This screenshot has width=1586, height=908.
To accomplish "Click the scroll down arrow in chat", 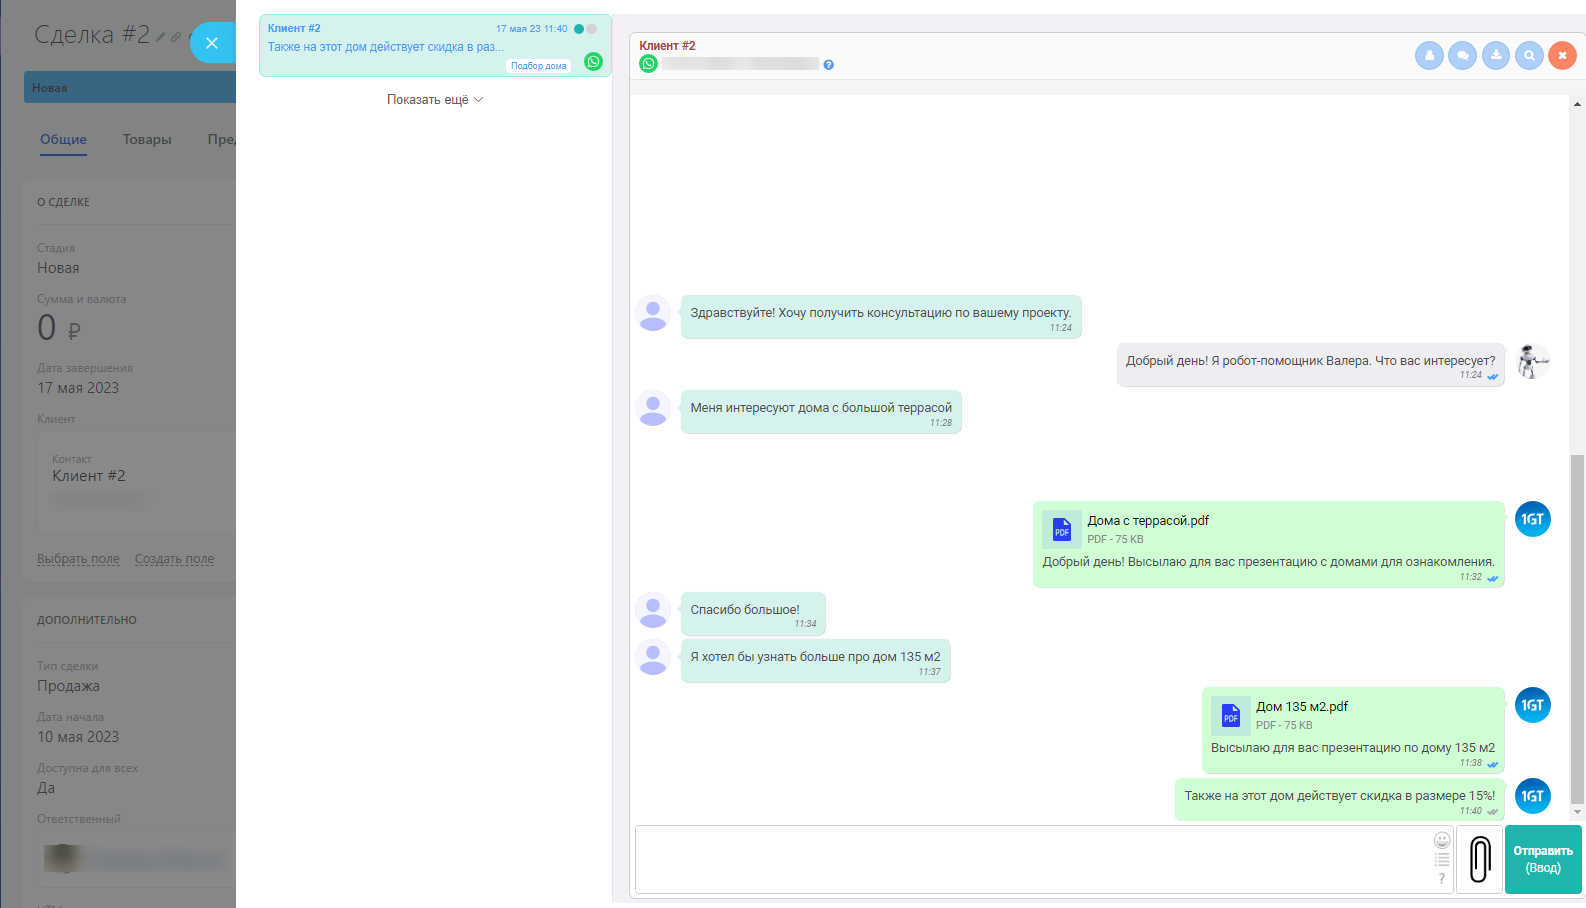I will (1577, 812).
